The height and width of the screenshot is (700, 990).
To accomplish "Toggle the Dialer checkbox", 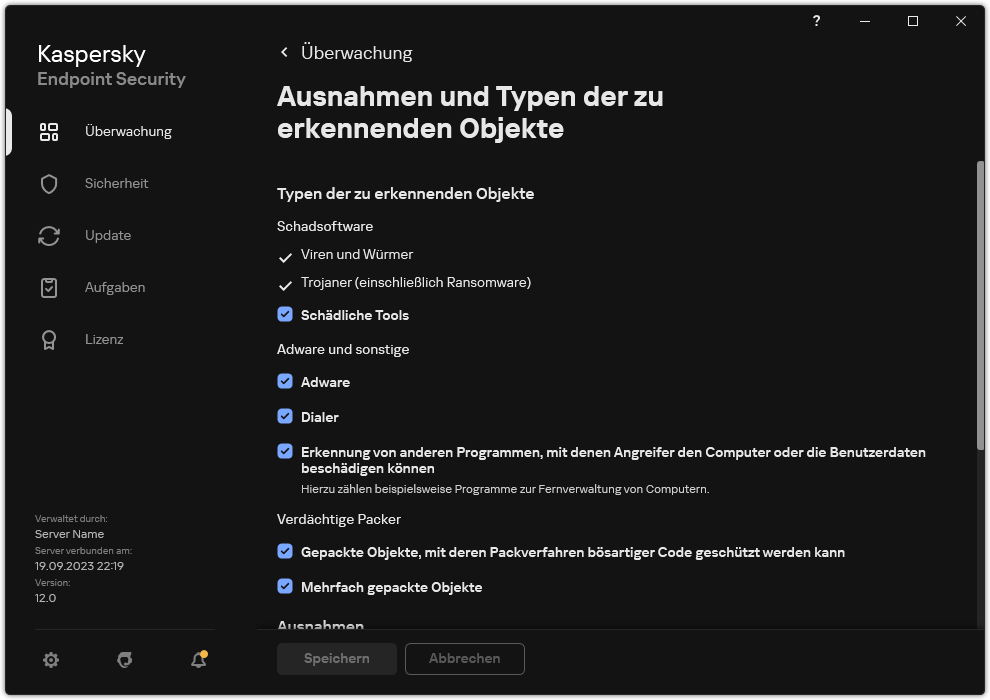I will (285, 416).
